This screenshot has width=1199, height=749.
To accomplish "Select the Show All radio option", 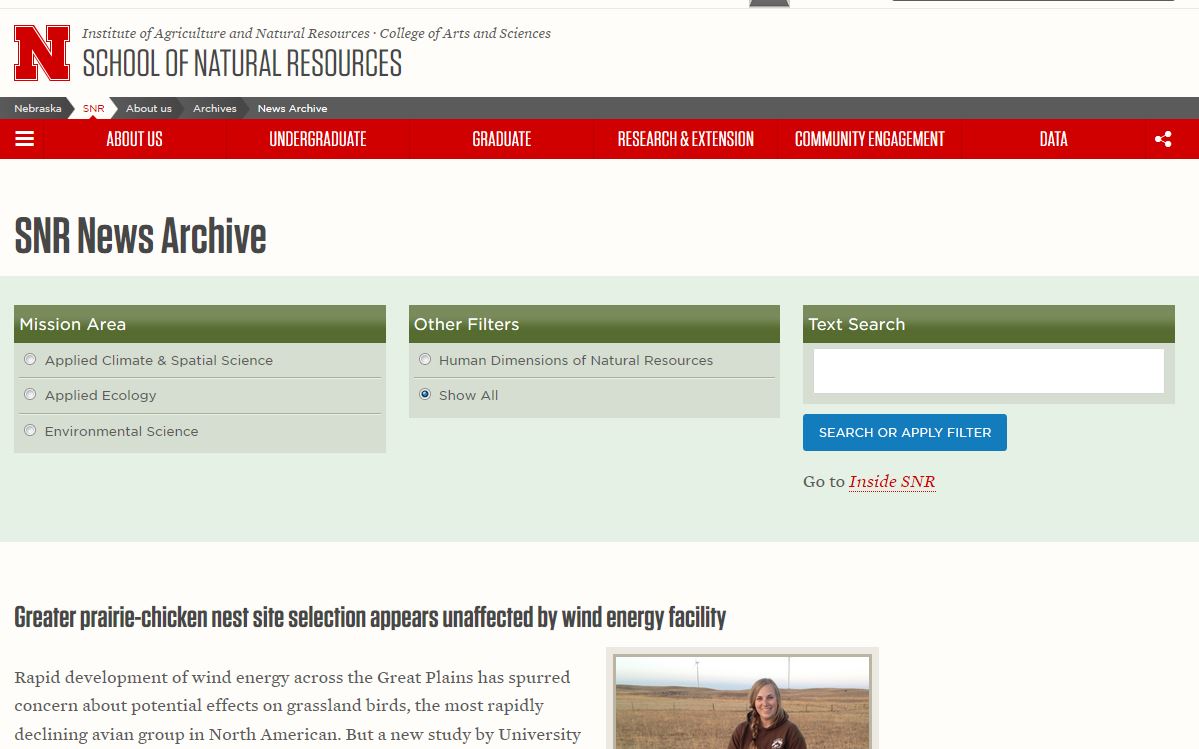I will (425, 395).
